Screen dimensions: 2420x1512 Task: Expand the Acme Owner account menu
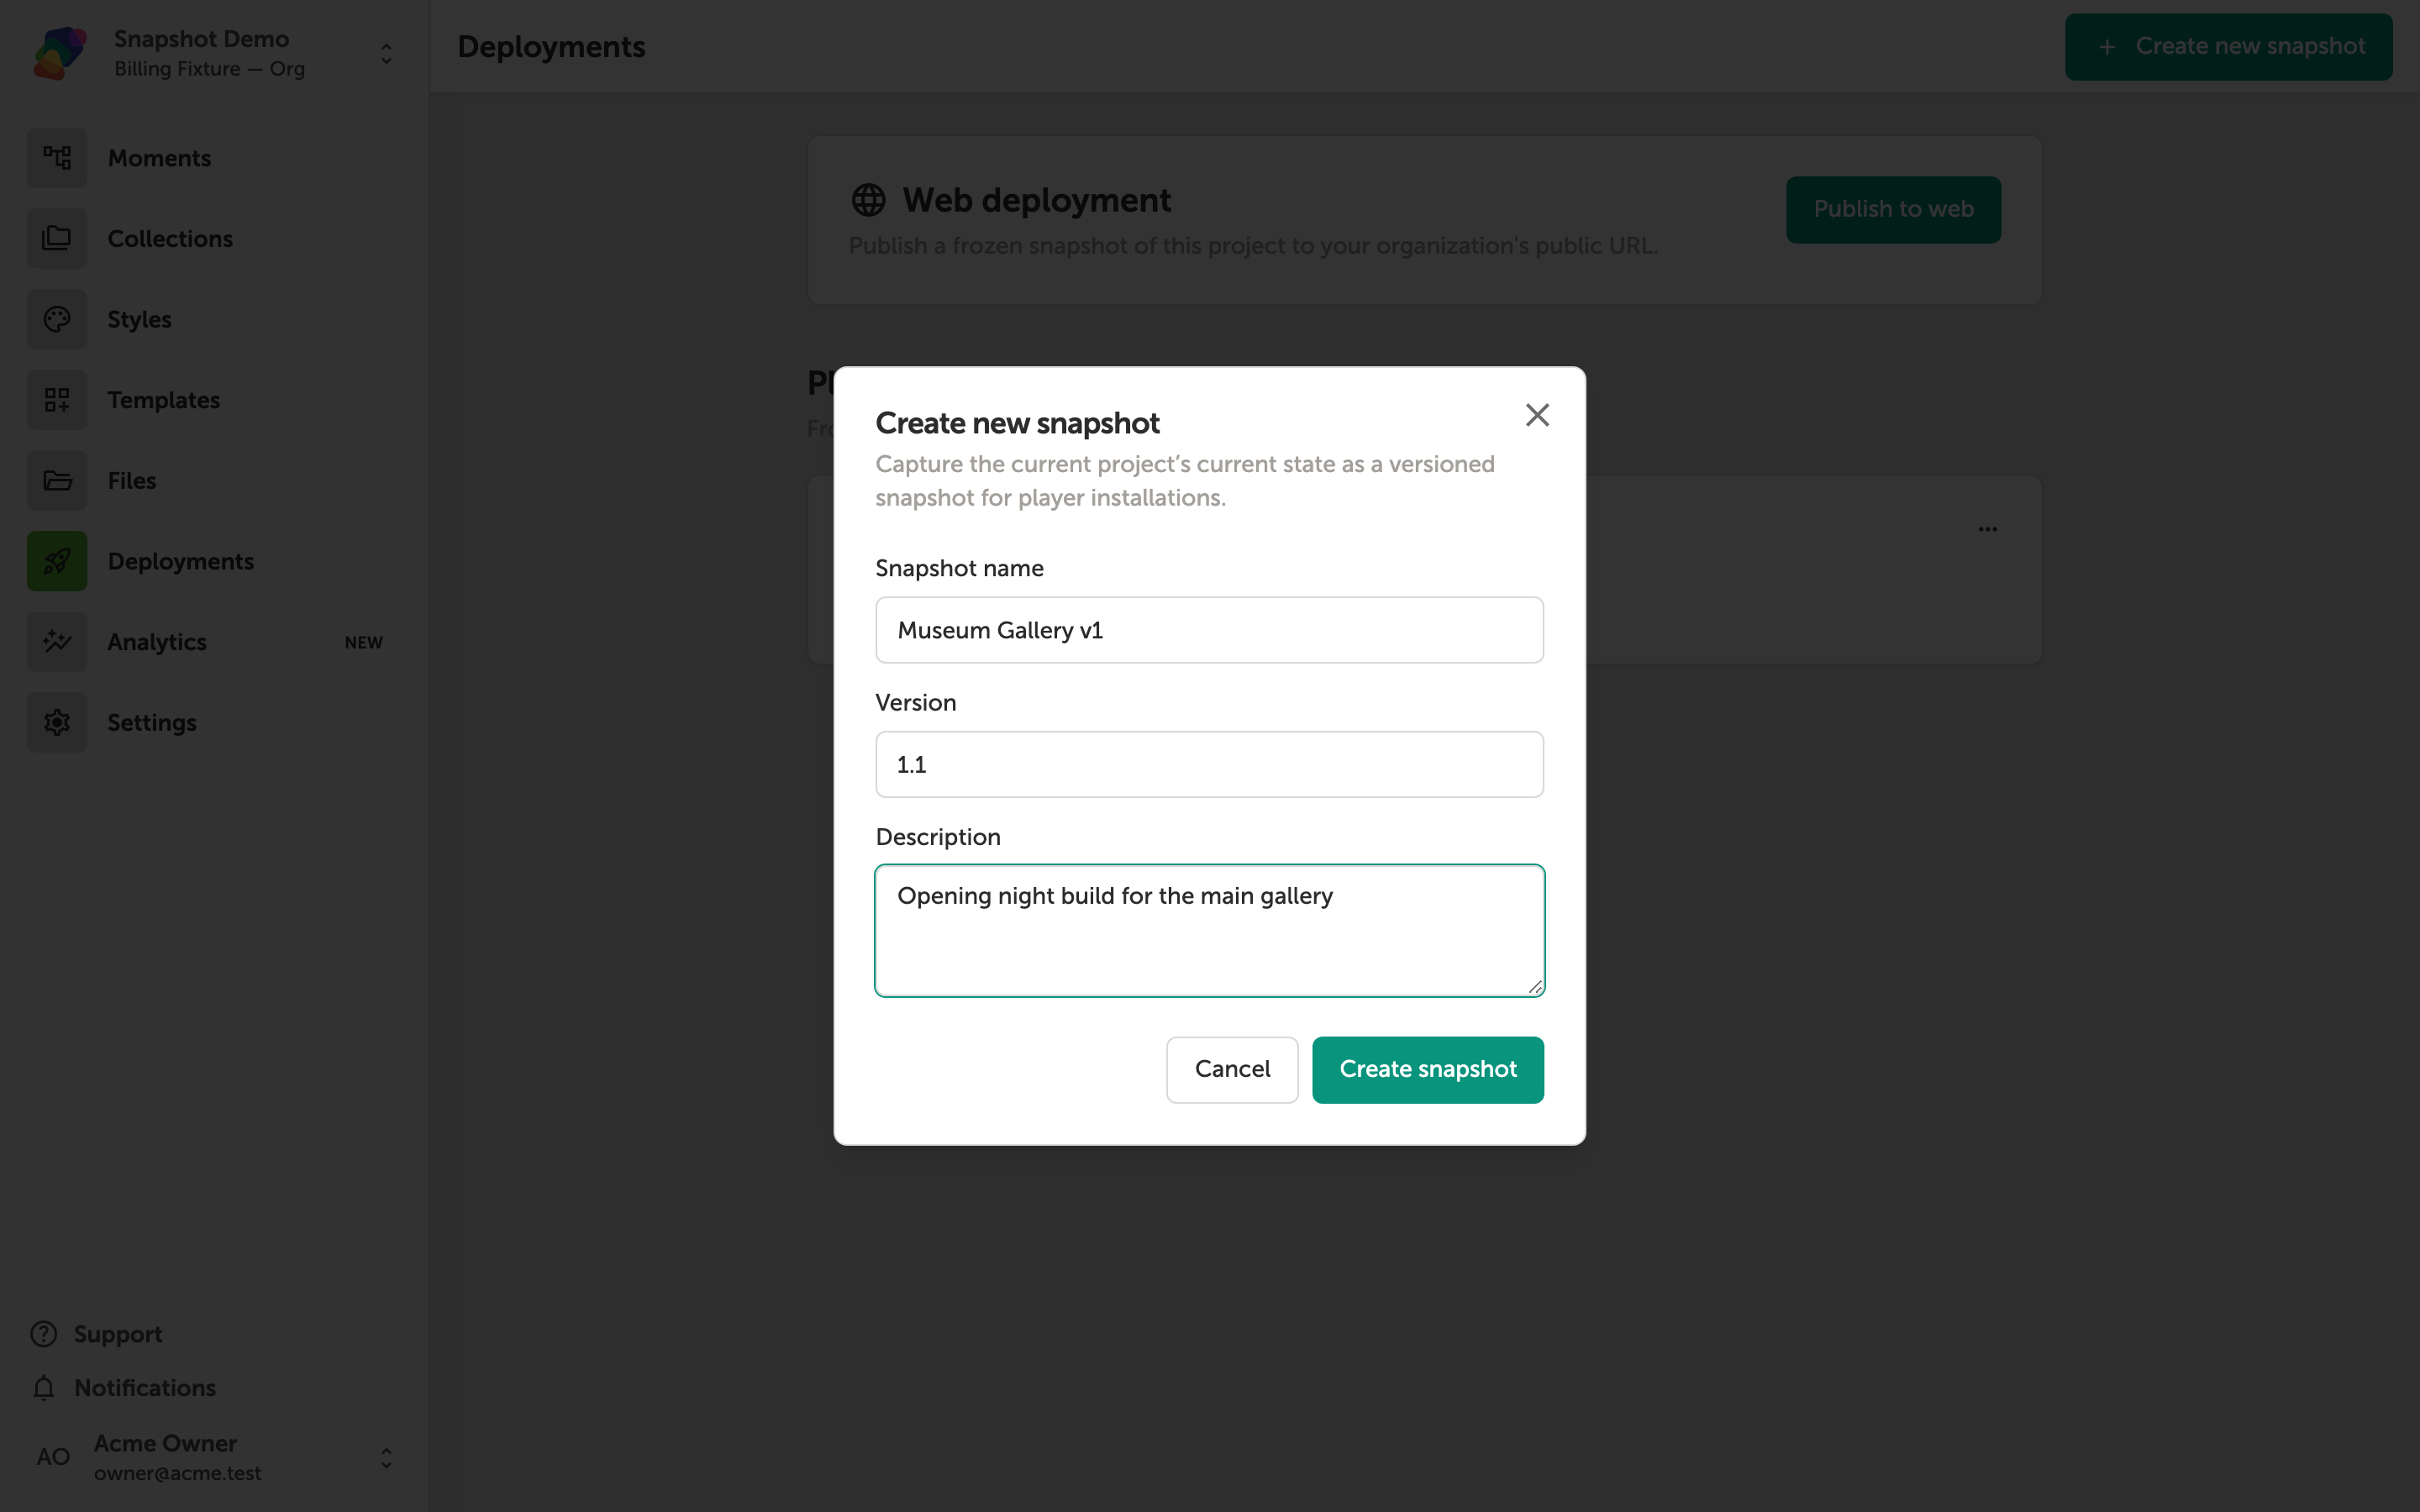(386, 1458)
